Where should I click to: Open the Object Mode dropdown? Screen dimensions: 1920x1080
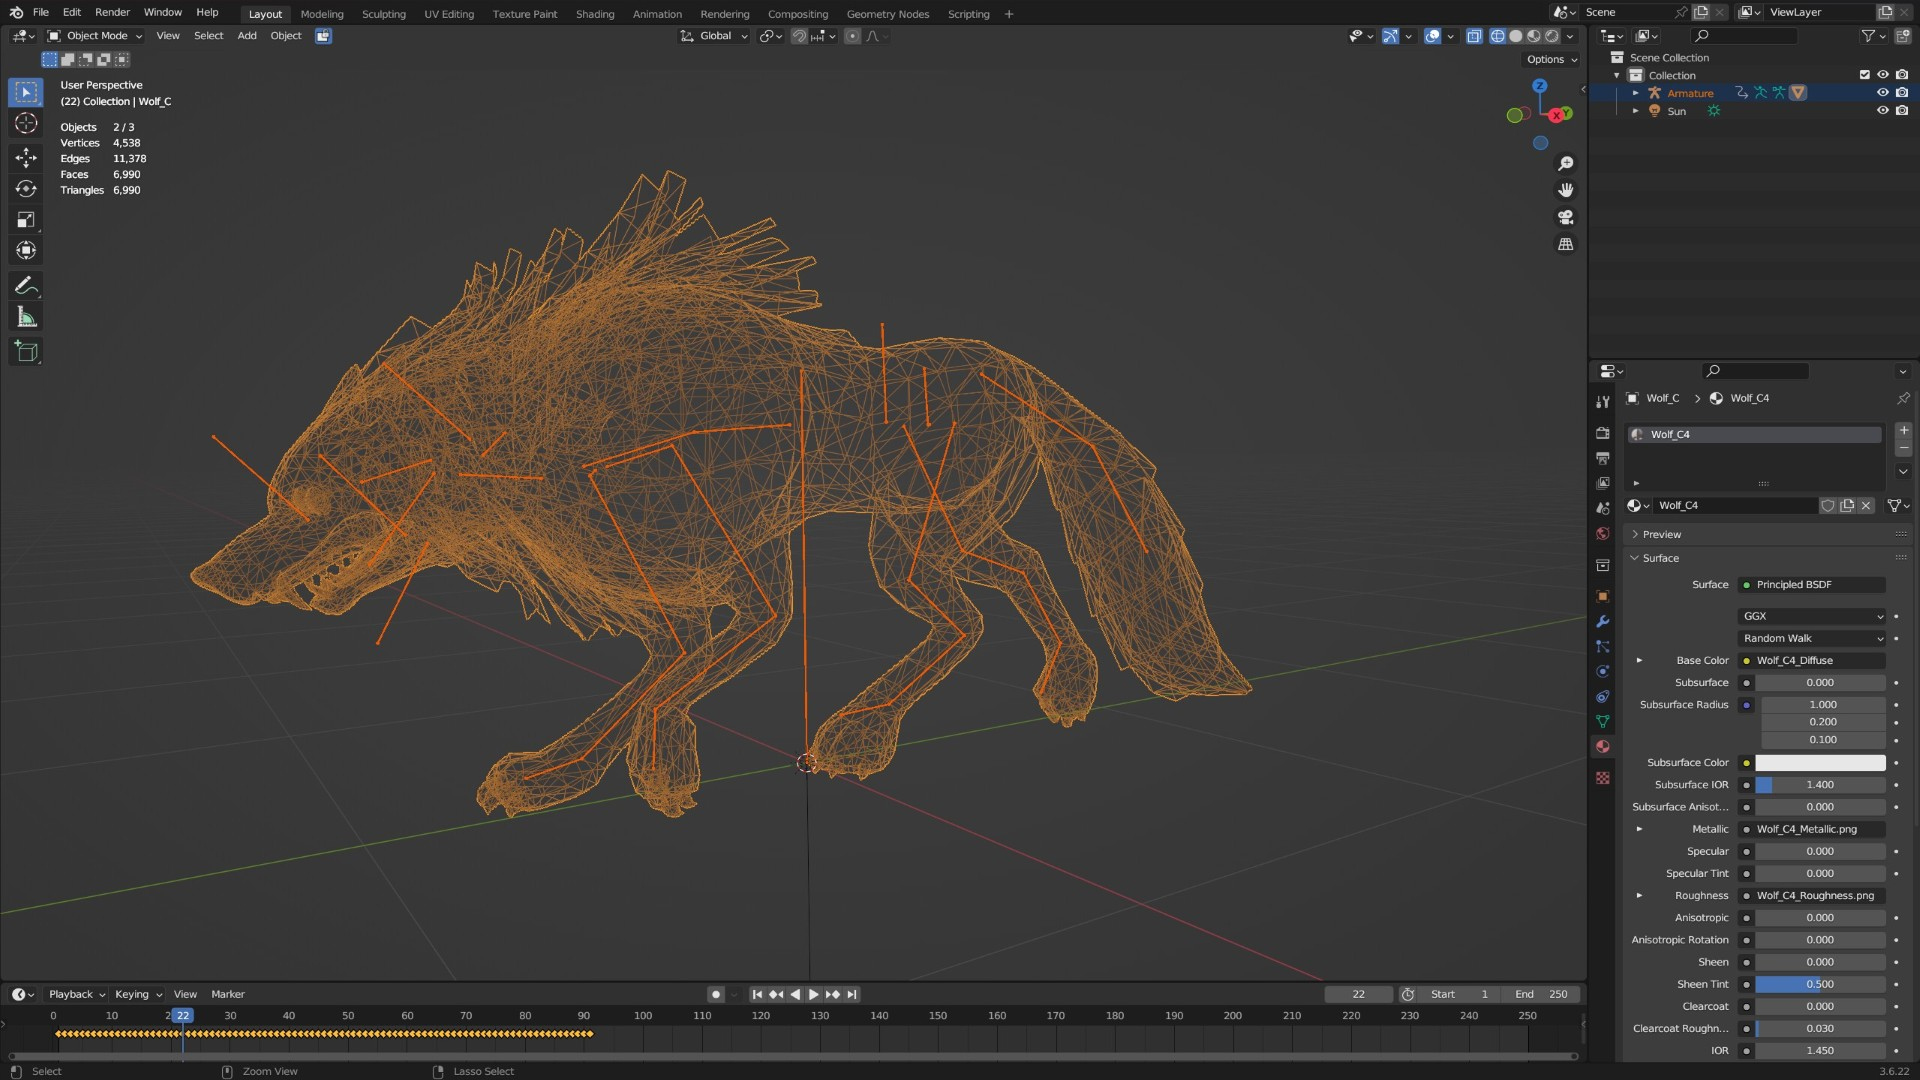(x=95, y=36)
